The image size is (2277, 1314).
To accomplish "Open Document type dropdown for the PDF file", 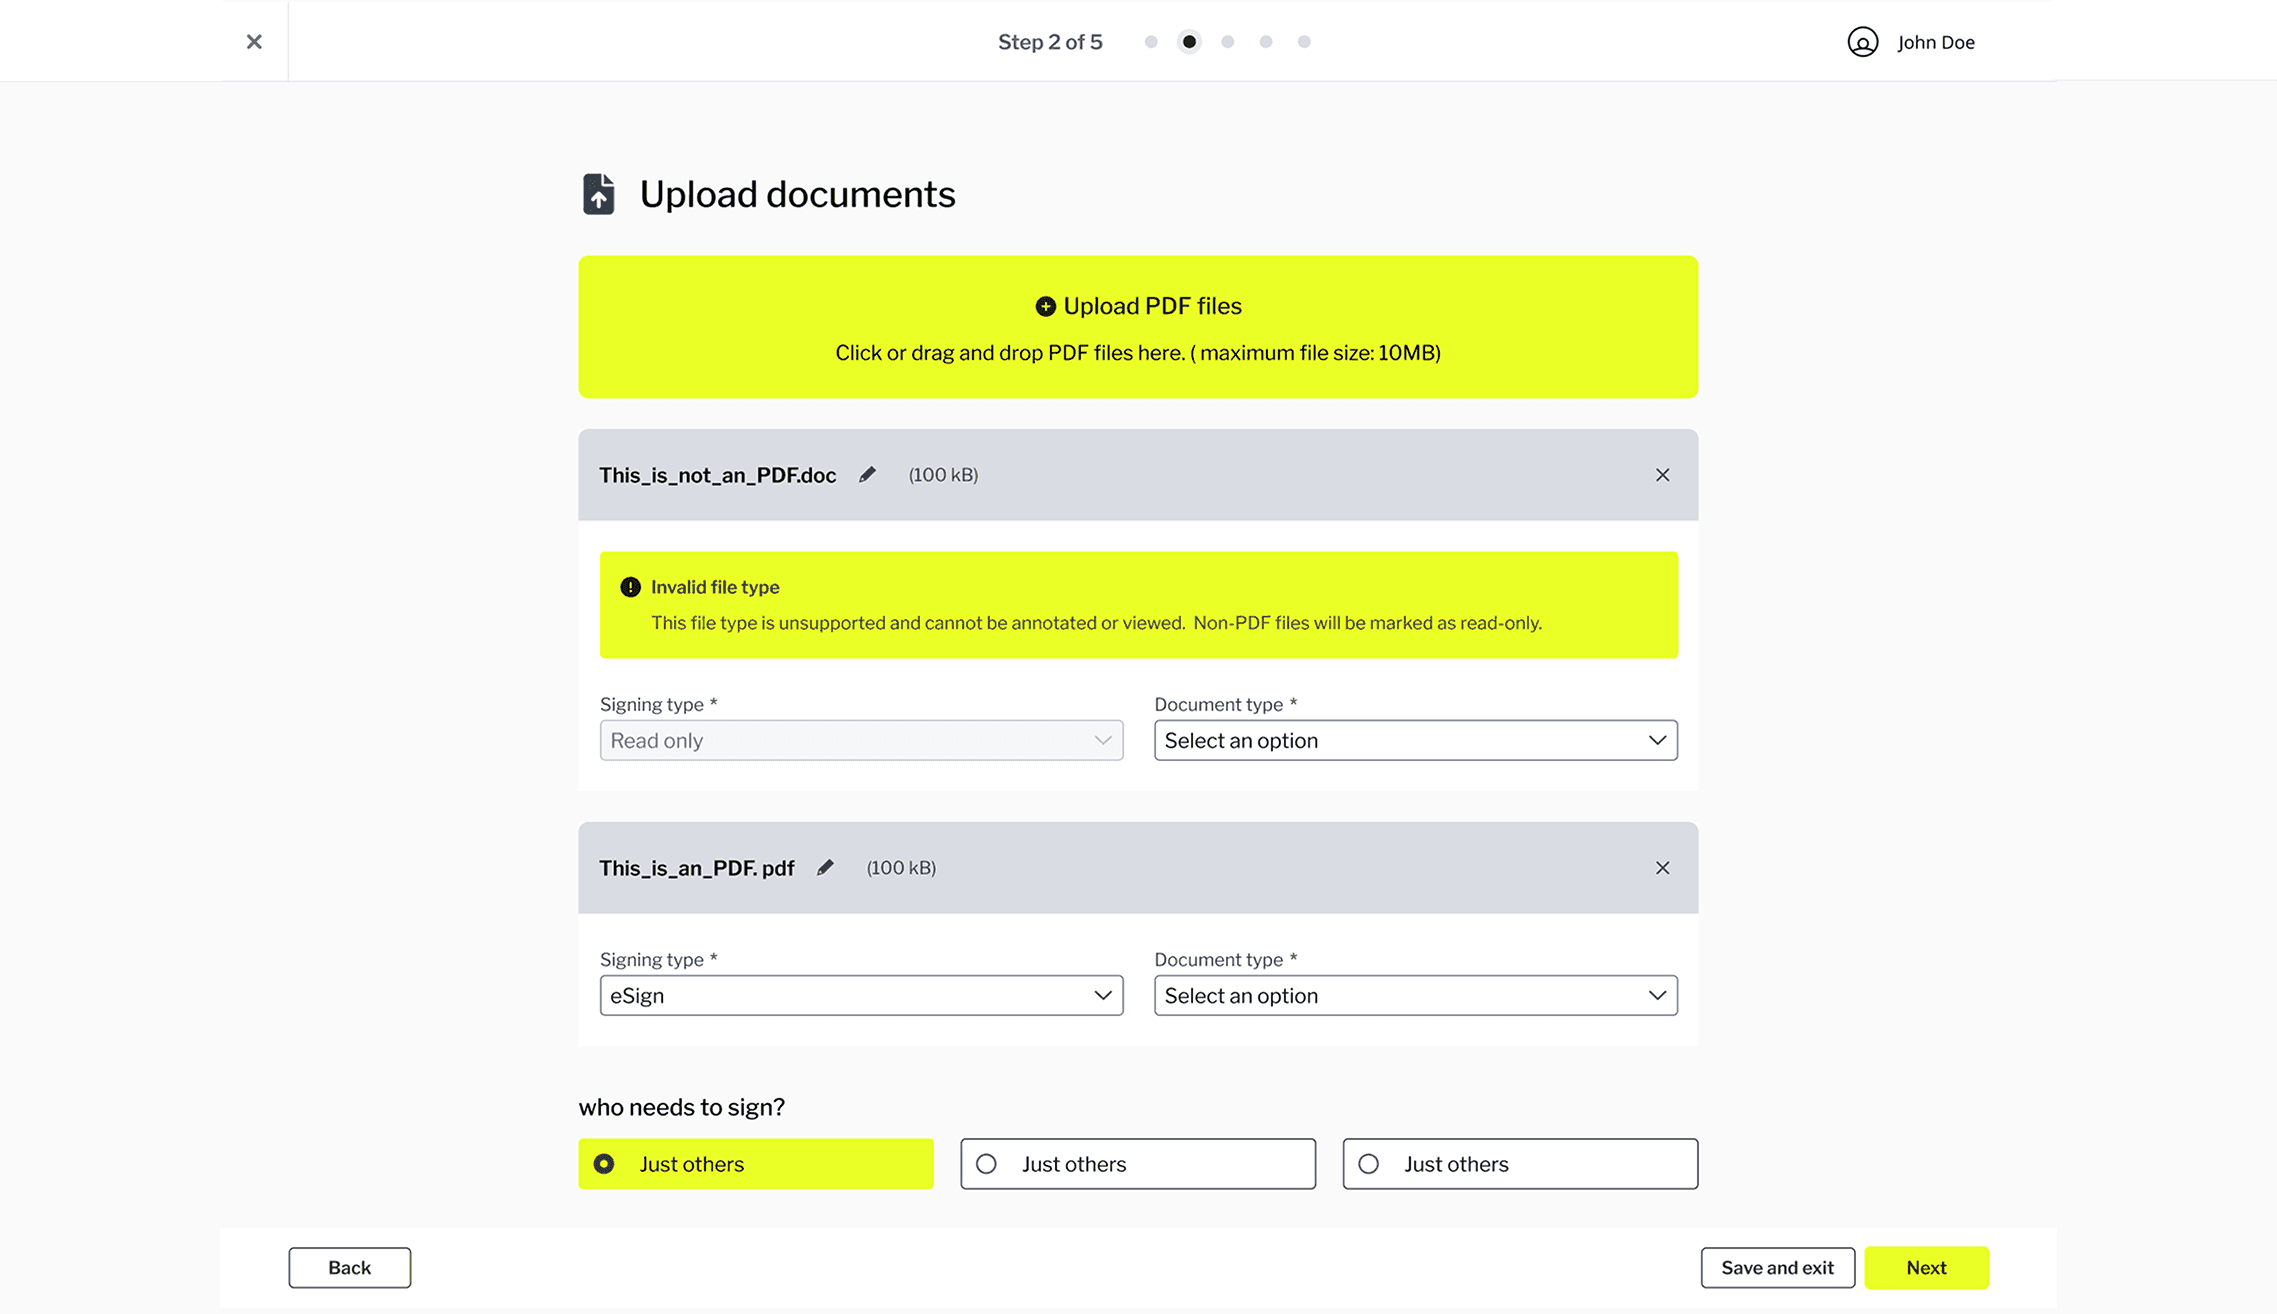I will click(1415, 996).
